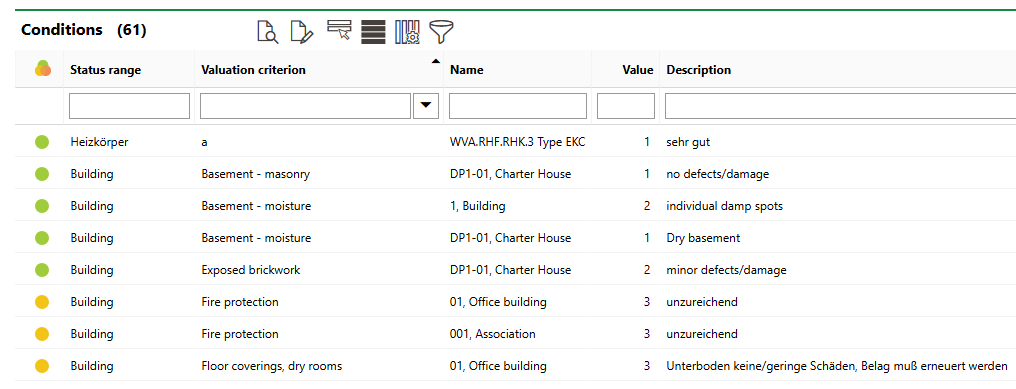Click value 3 in Floor coverings row
Screen dimensions: 1016x389
pyautogui.click(x=647, y=366)
